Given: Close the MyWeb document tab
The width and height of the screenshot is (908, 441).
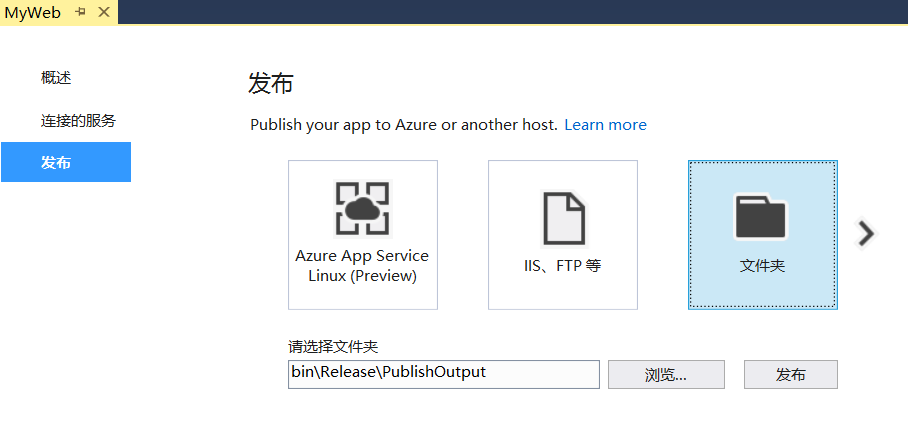Looking at the screenshot, I should (104, 12).
